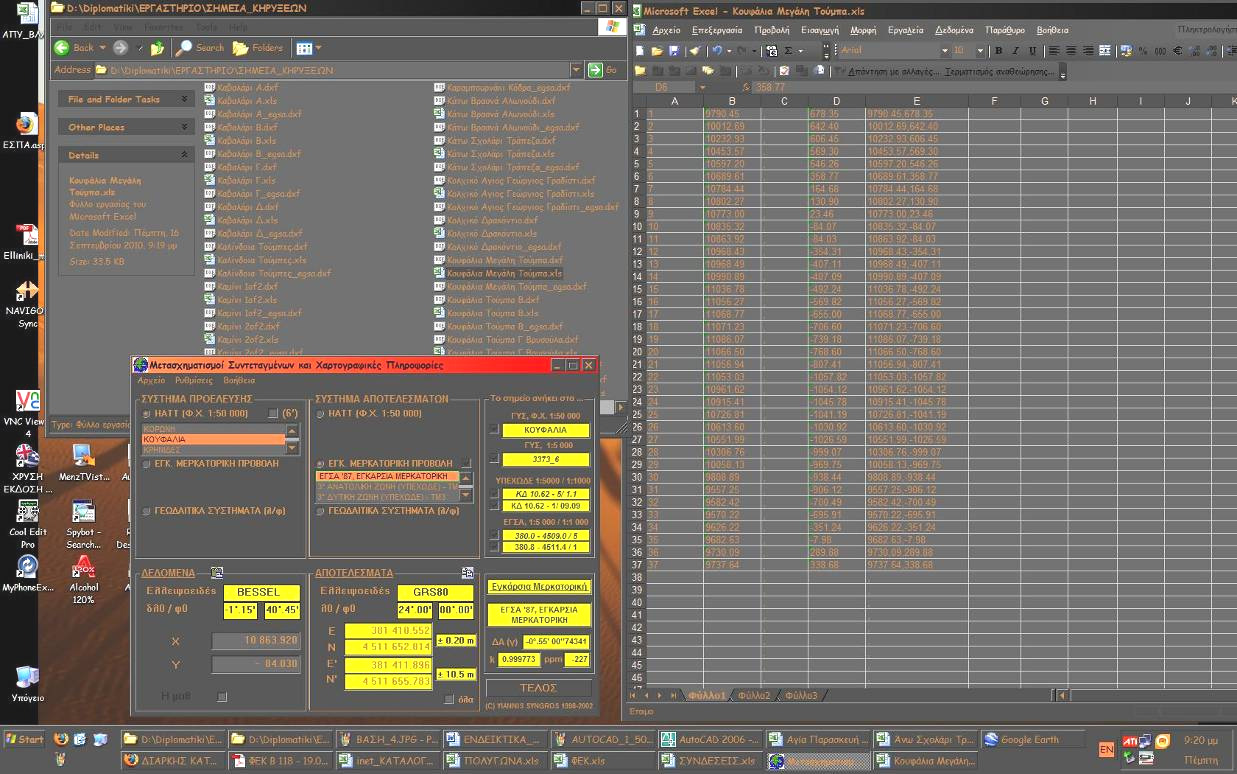Select ΓΕΩΔΑΙΤΙΚΑ ΣΥΣΤΗΜΑΤΑ radio in results system
This screenshot has height=774, width=1237.
[x=321, y=511]
